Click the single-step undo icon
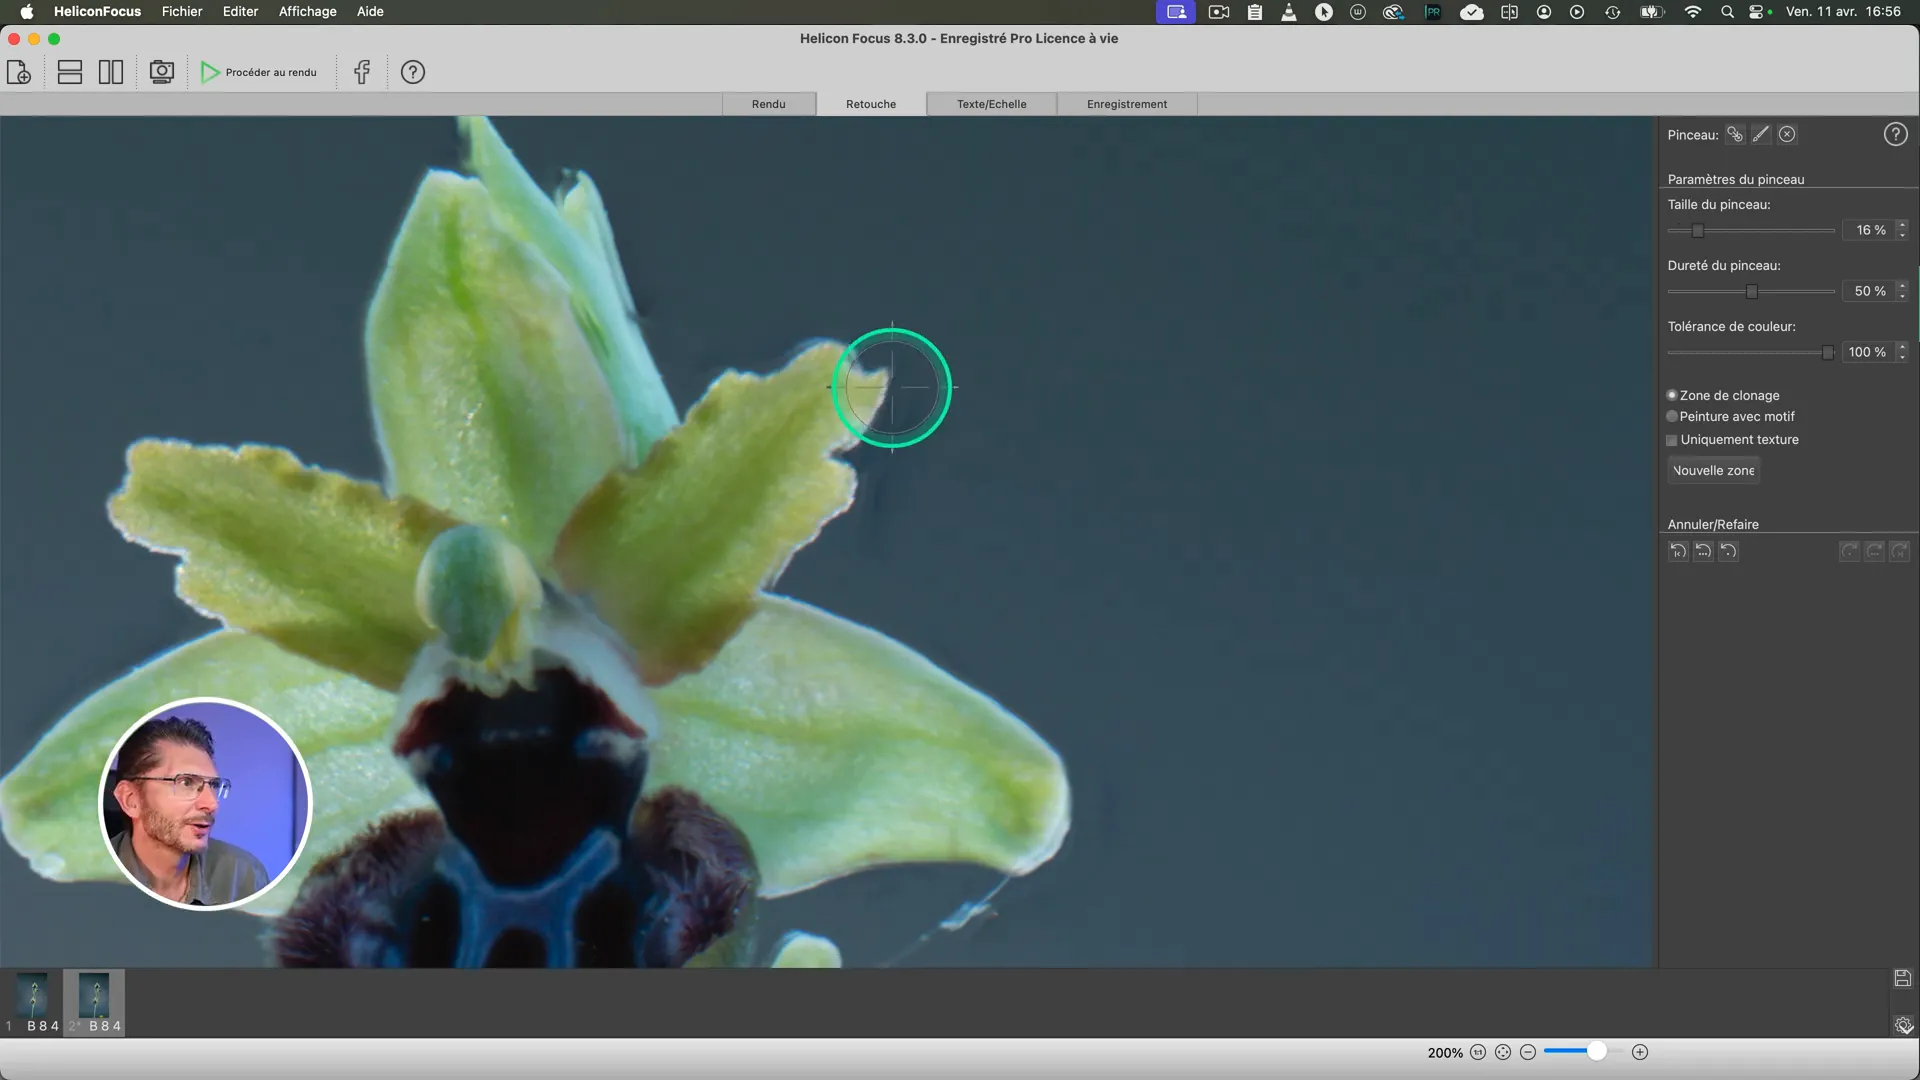 [1728, 551]
